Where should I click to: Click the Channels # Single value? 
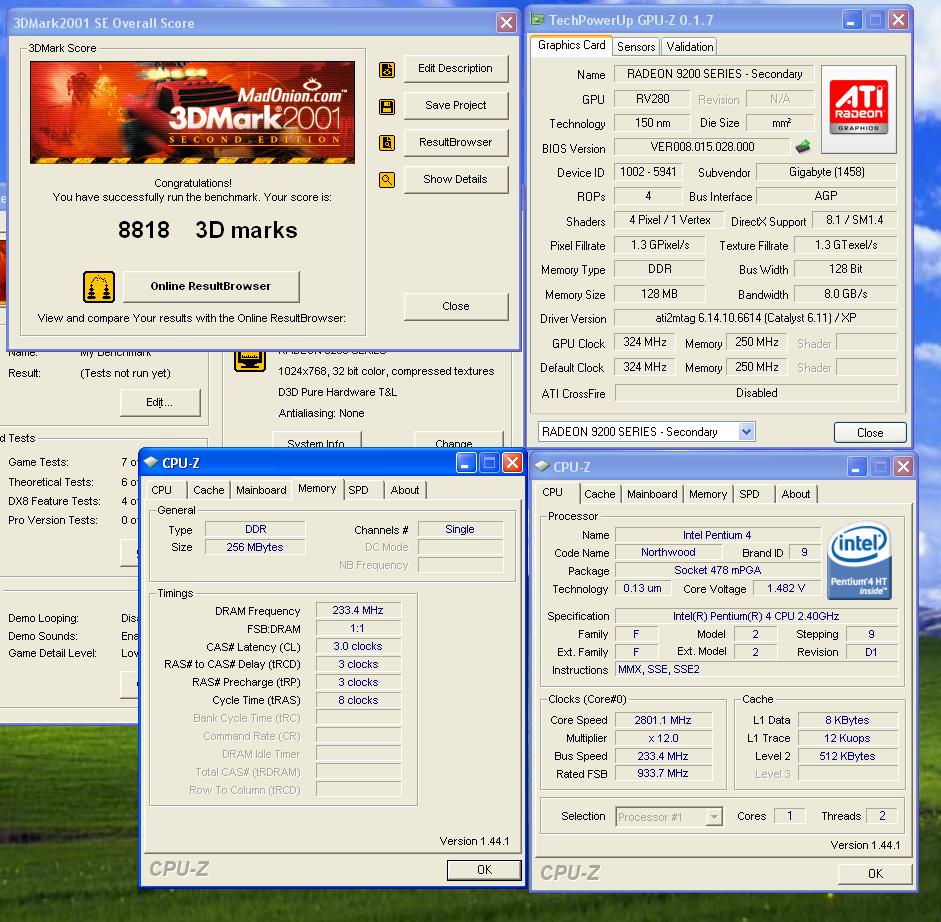tap(460, 529)
